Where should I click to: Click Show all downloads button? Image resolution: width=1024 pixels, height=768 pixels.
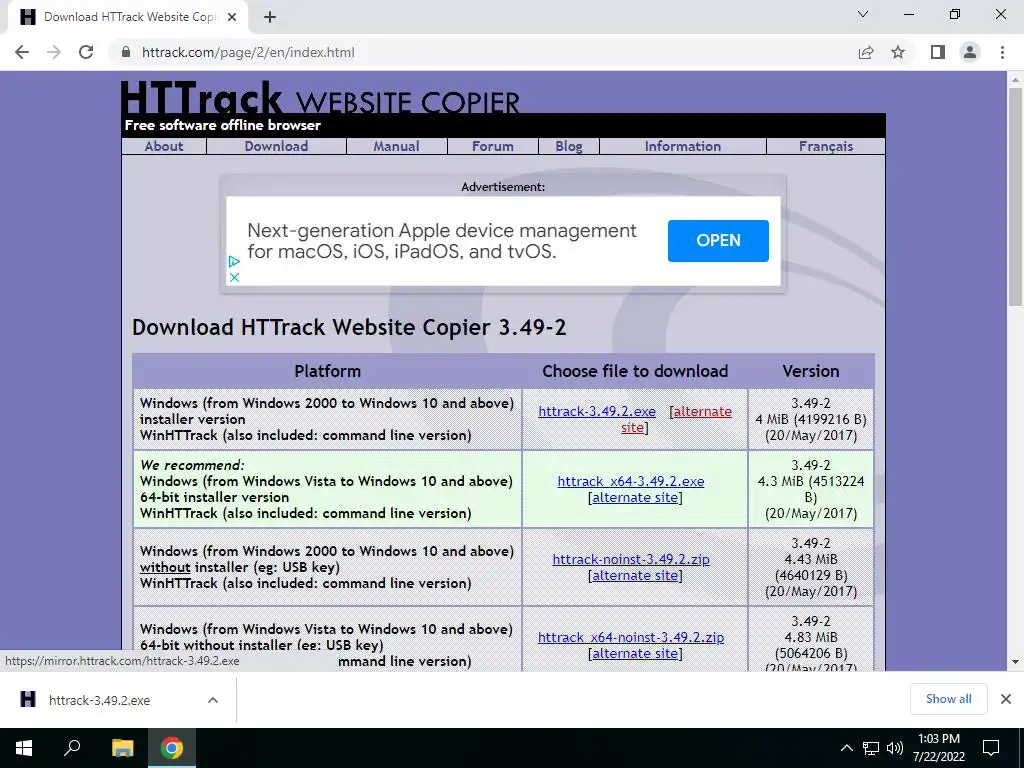point(948,699)
